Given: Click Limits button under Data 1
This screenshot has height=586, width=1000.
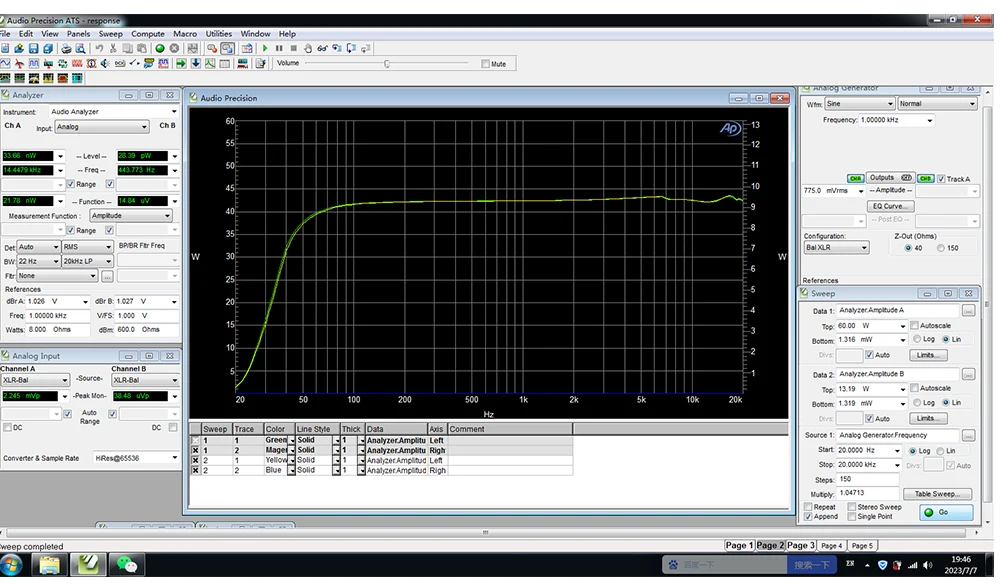Looking at the screenshot, I should [x=928, y=355].
